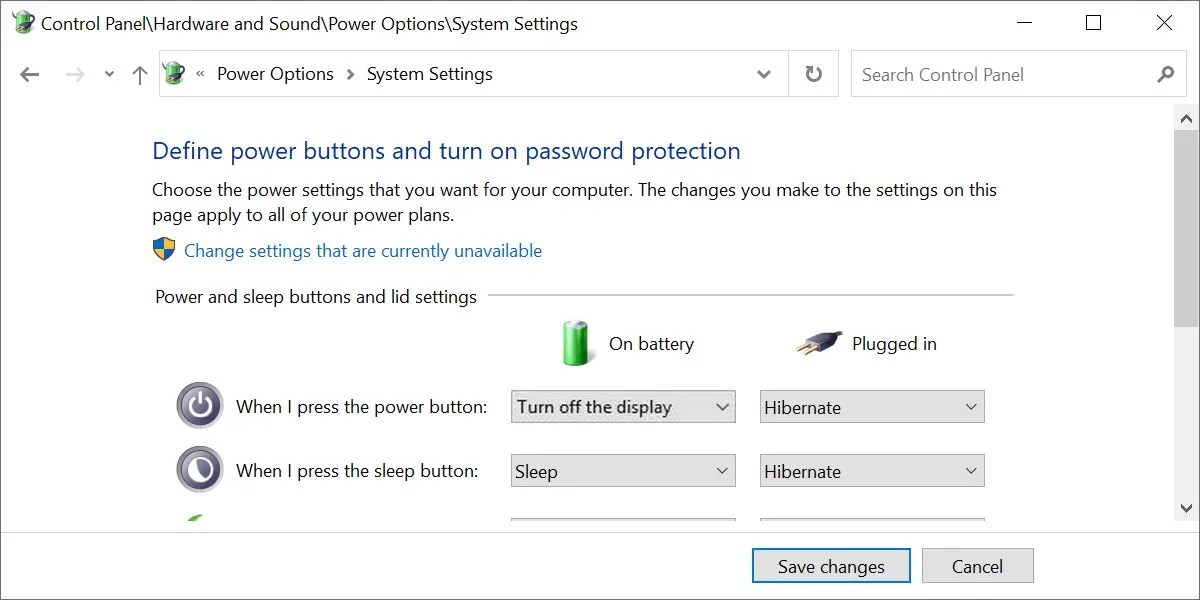Image resolution: width=1200 pixels, height=600 pixels.
Task: Click the up folder navigation arrow
Action: [139, 74]
